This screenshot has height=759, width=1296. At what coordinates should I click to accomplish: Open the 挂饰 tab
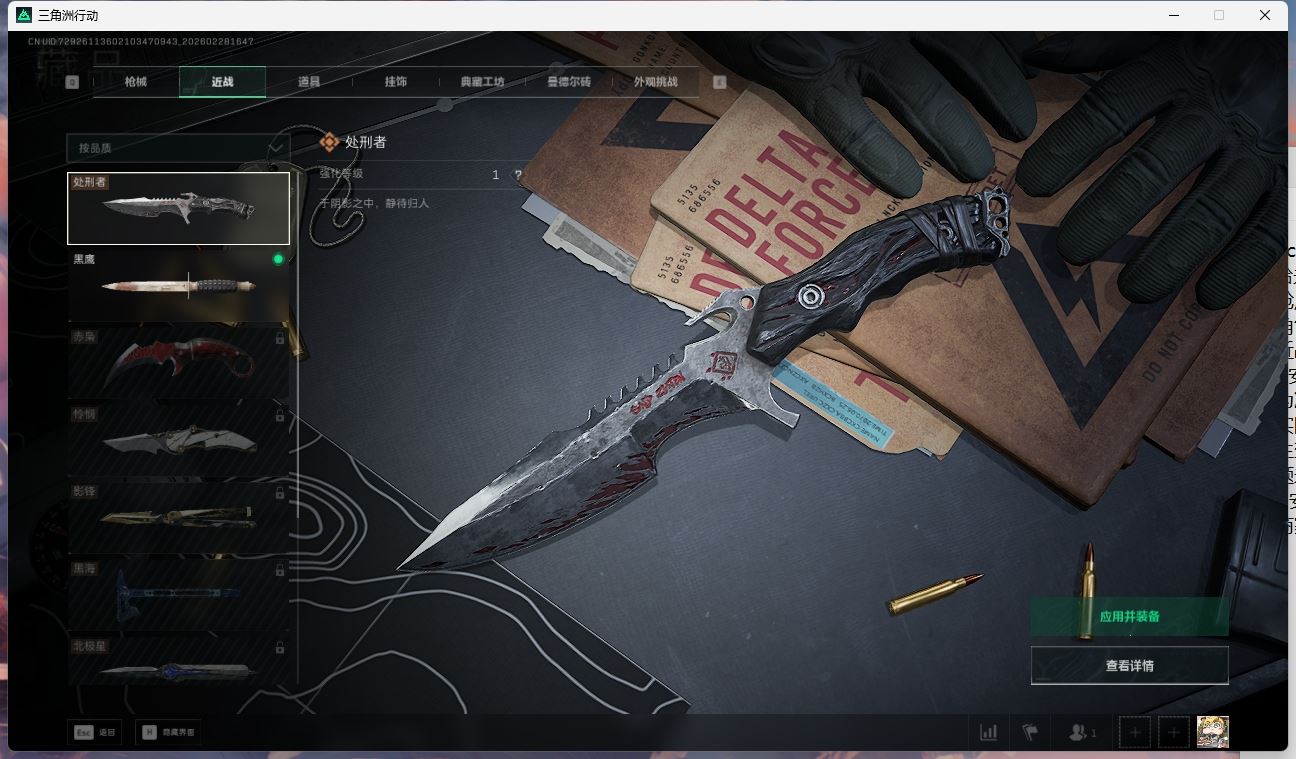coord(396,82)
